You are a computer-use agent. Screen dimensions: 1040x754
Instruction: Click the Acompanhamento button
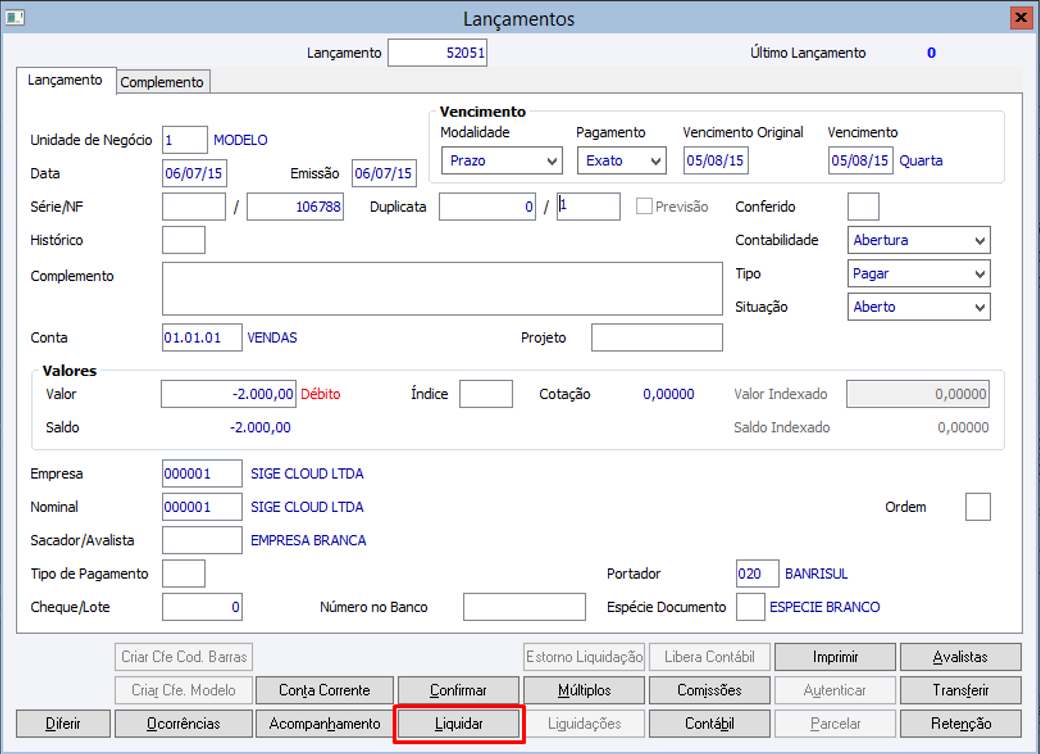click(x=324, y=723)
